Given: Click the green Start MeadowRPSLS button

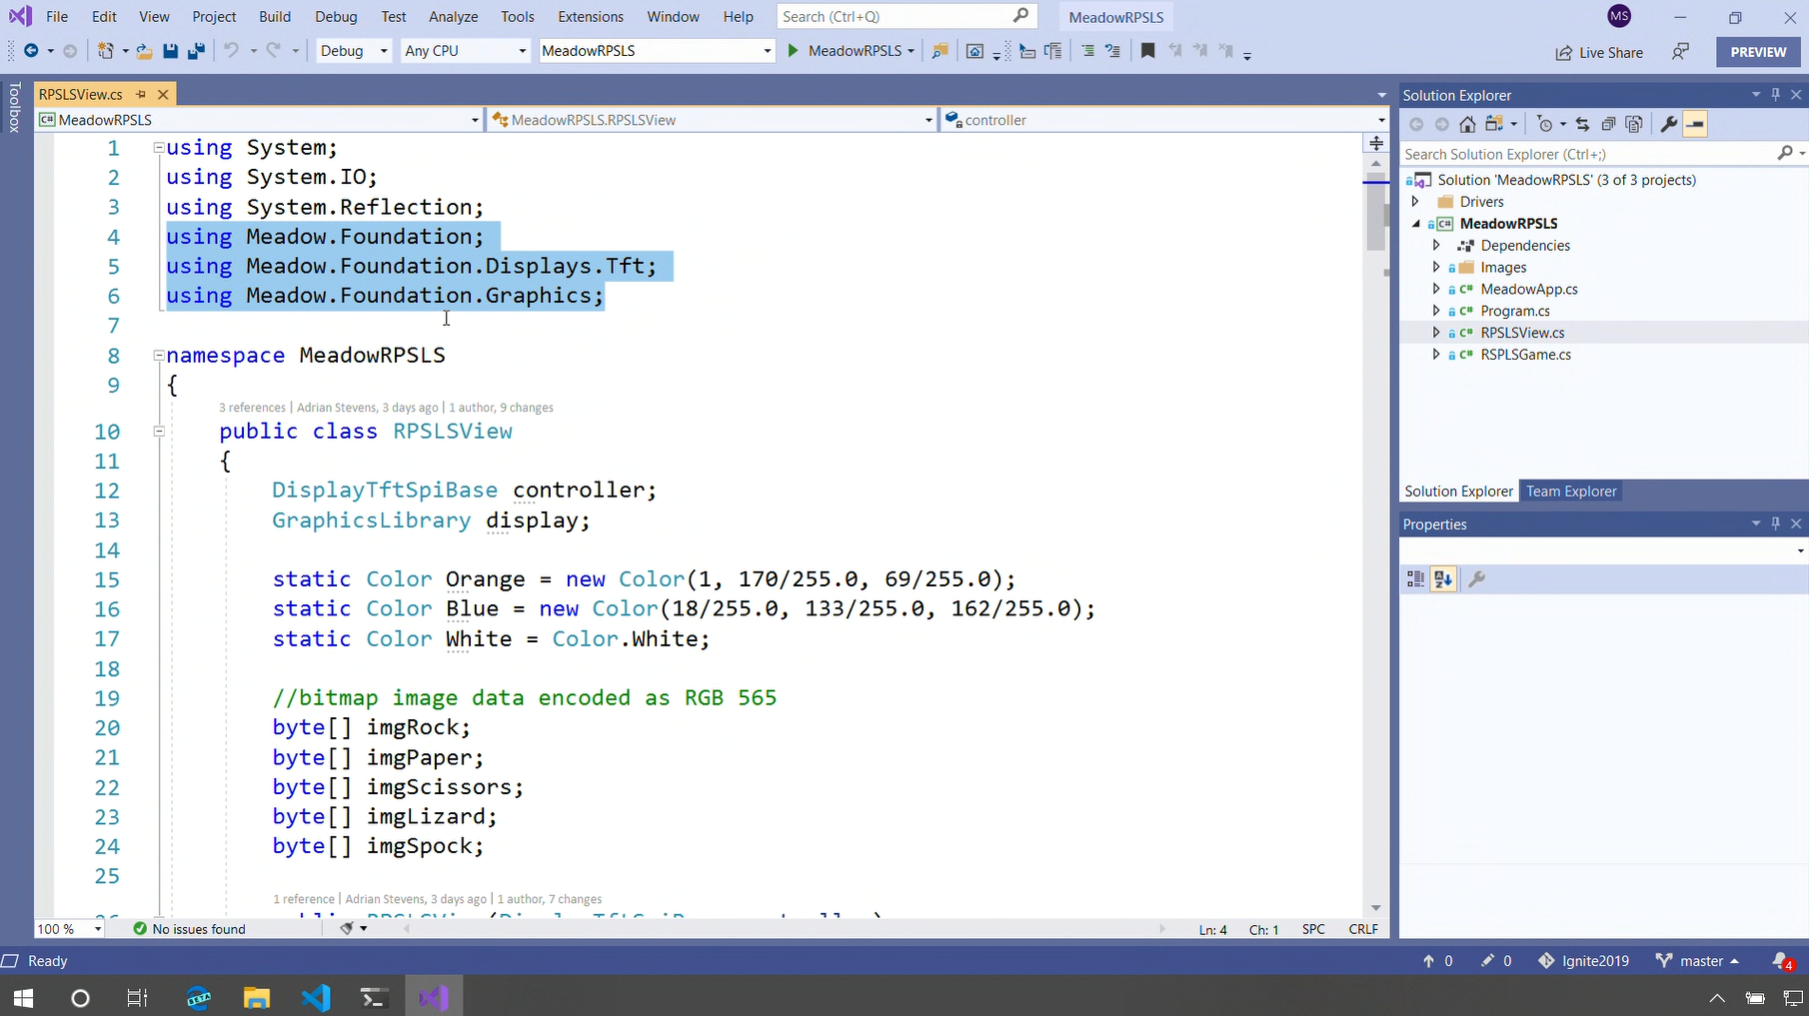Looking at the screenshot, I should 793,51.
